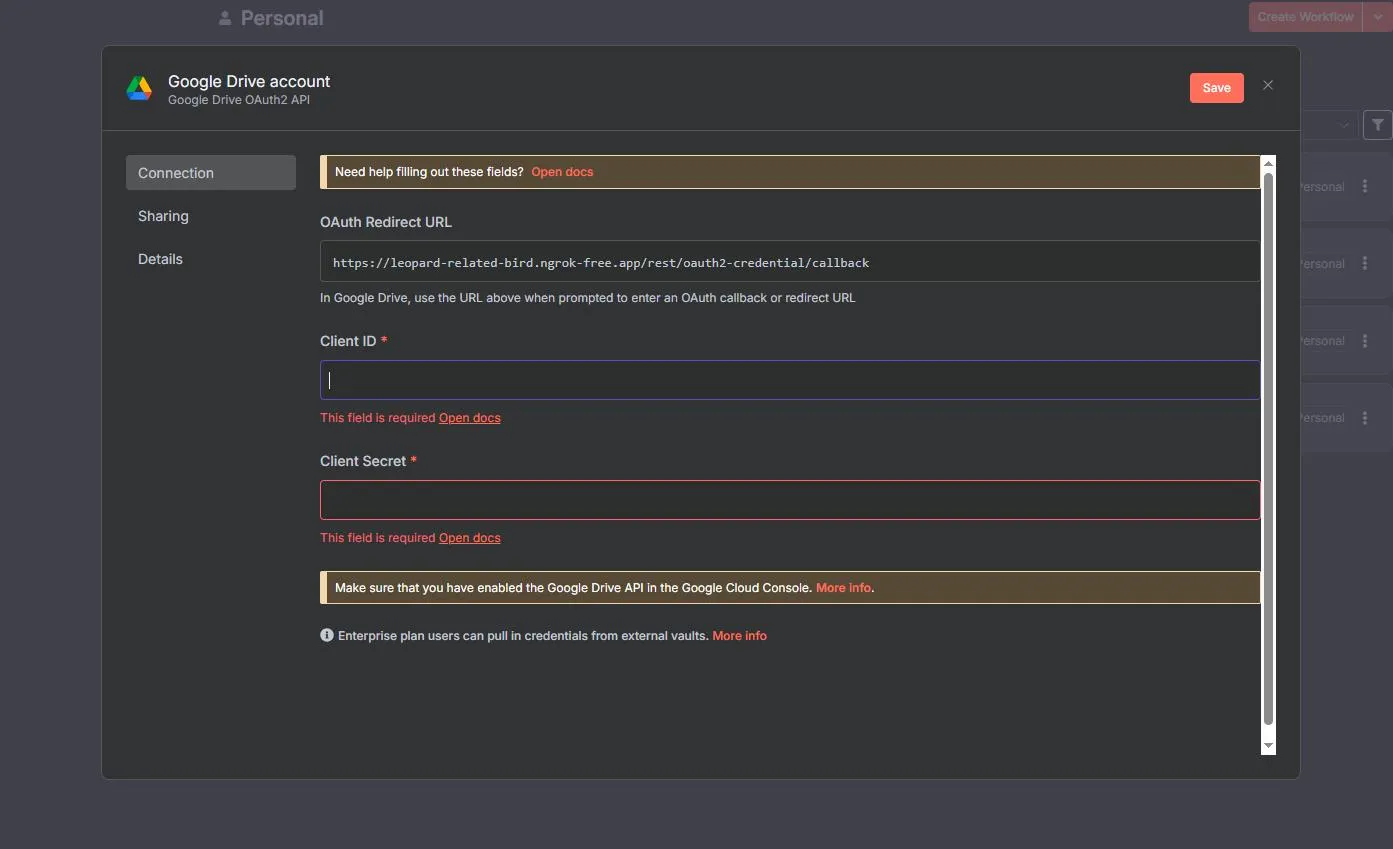Open the Details tab
Screen dimensions: 1393x849
pos(160,259)
